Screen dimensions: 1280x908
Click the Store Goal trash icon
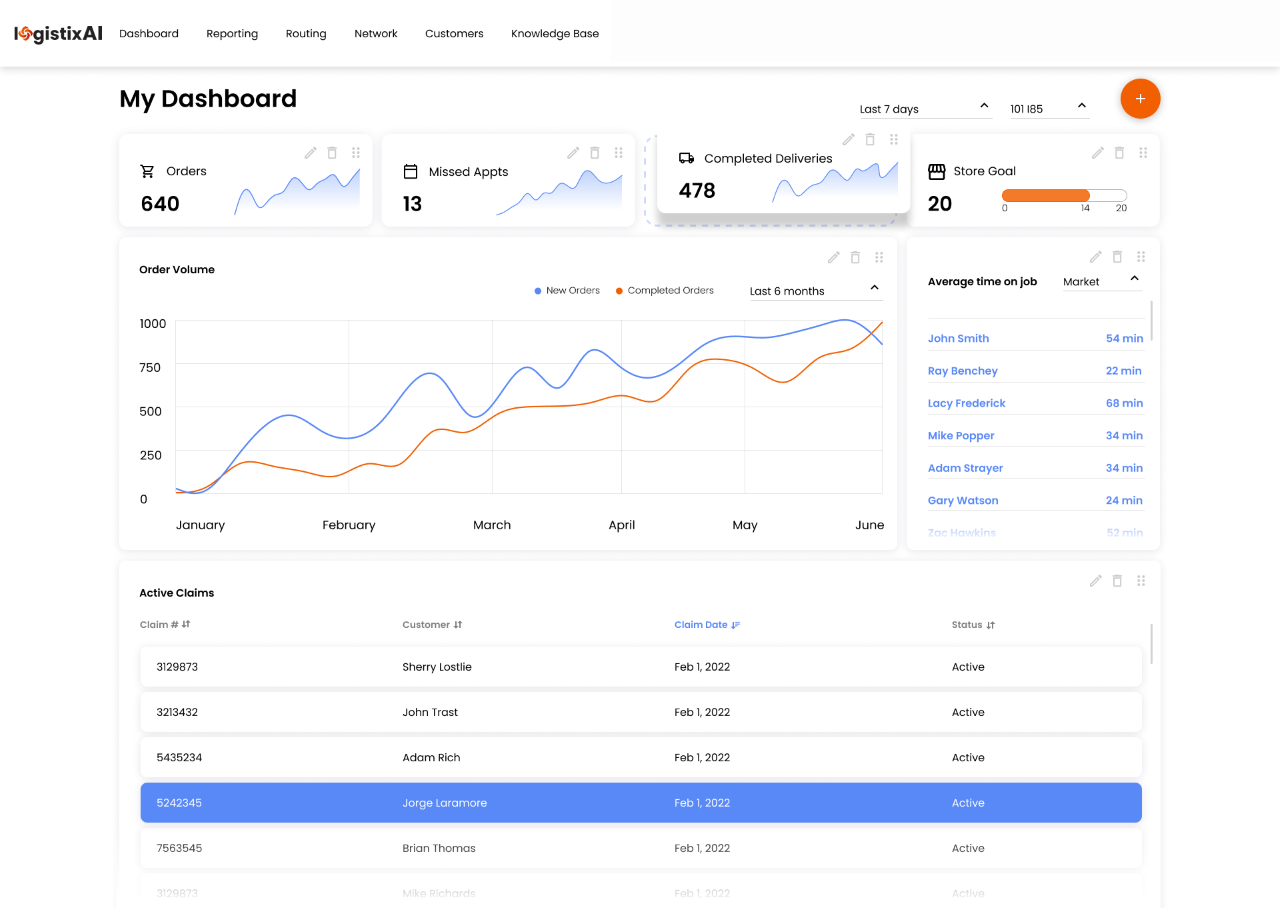tap(1119, 153)
